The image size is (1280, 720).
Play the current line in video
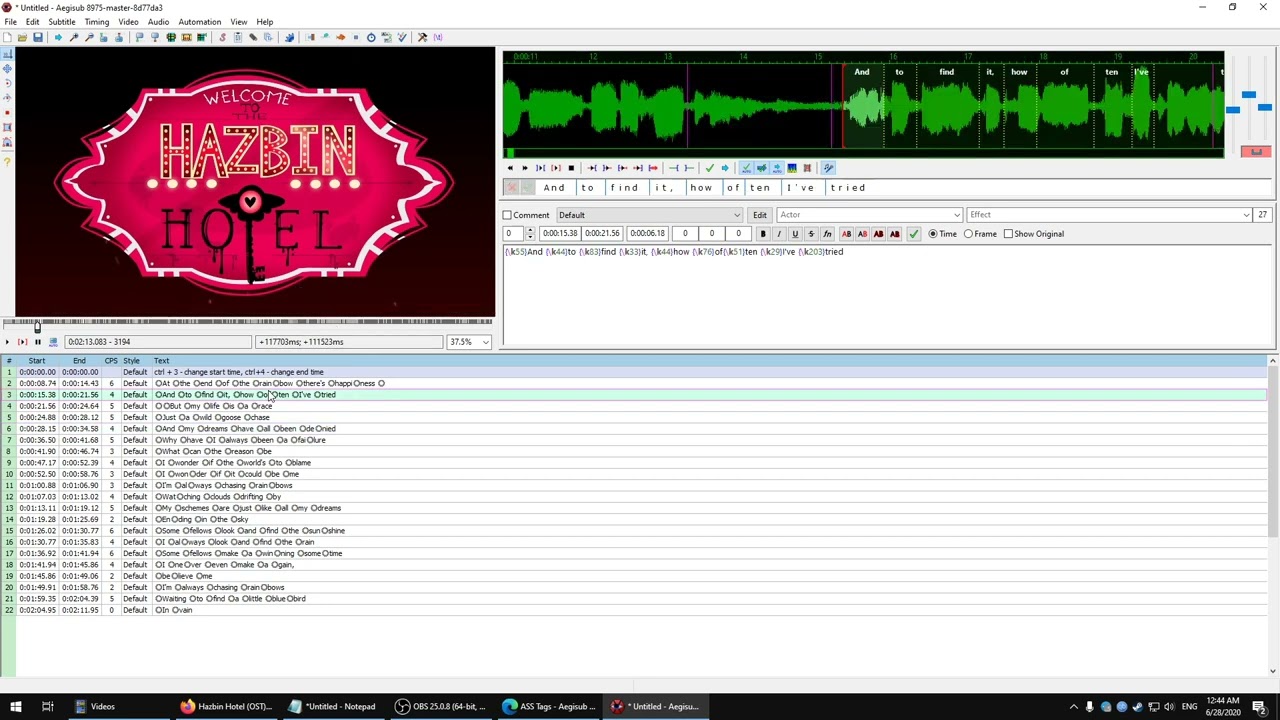click(x=22, y=342)
